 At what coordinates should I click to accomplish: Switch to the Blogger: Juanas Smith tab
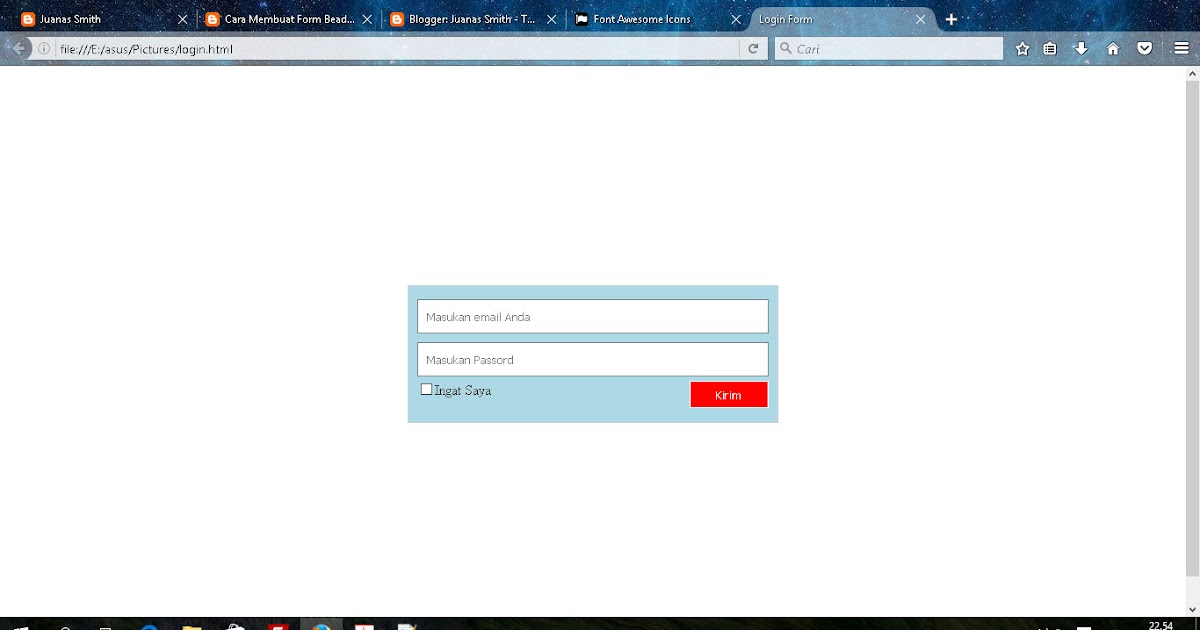tap(465, 18)
